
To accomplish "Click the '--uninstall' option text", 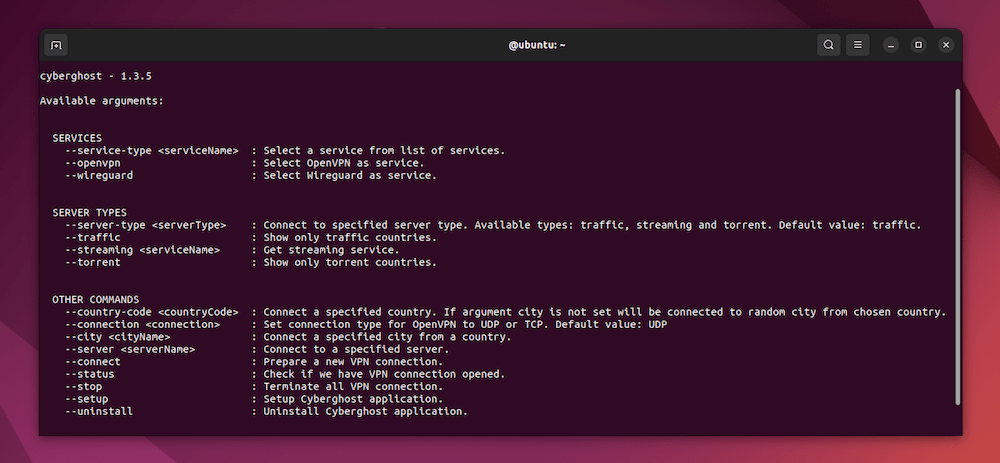I will pyautogui.click(x=99, y=411).
